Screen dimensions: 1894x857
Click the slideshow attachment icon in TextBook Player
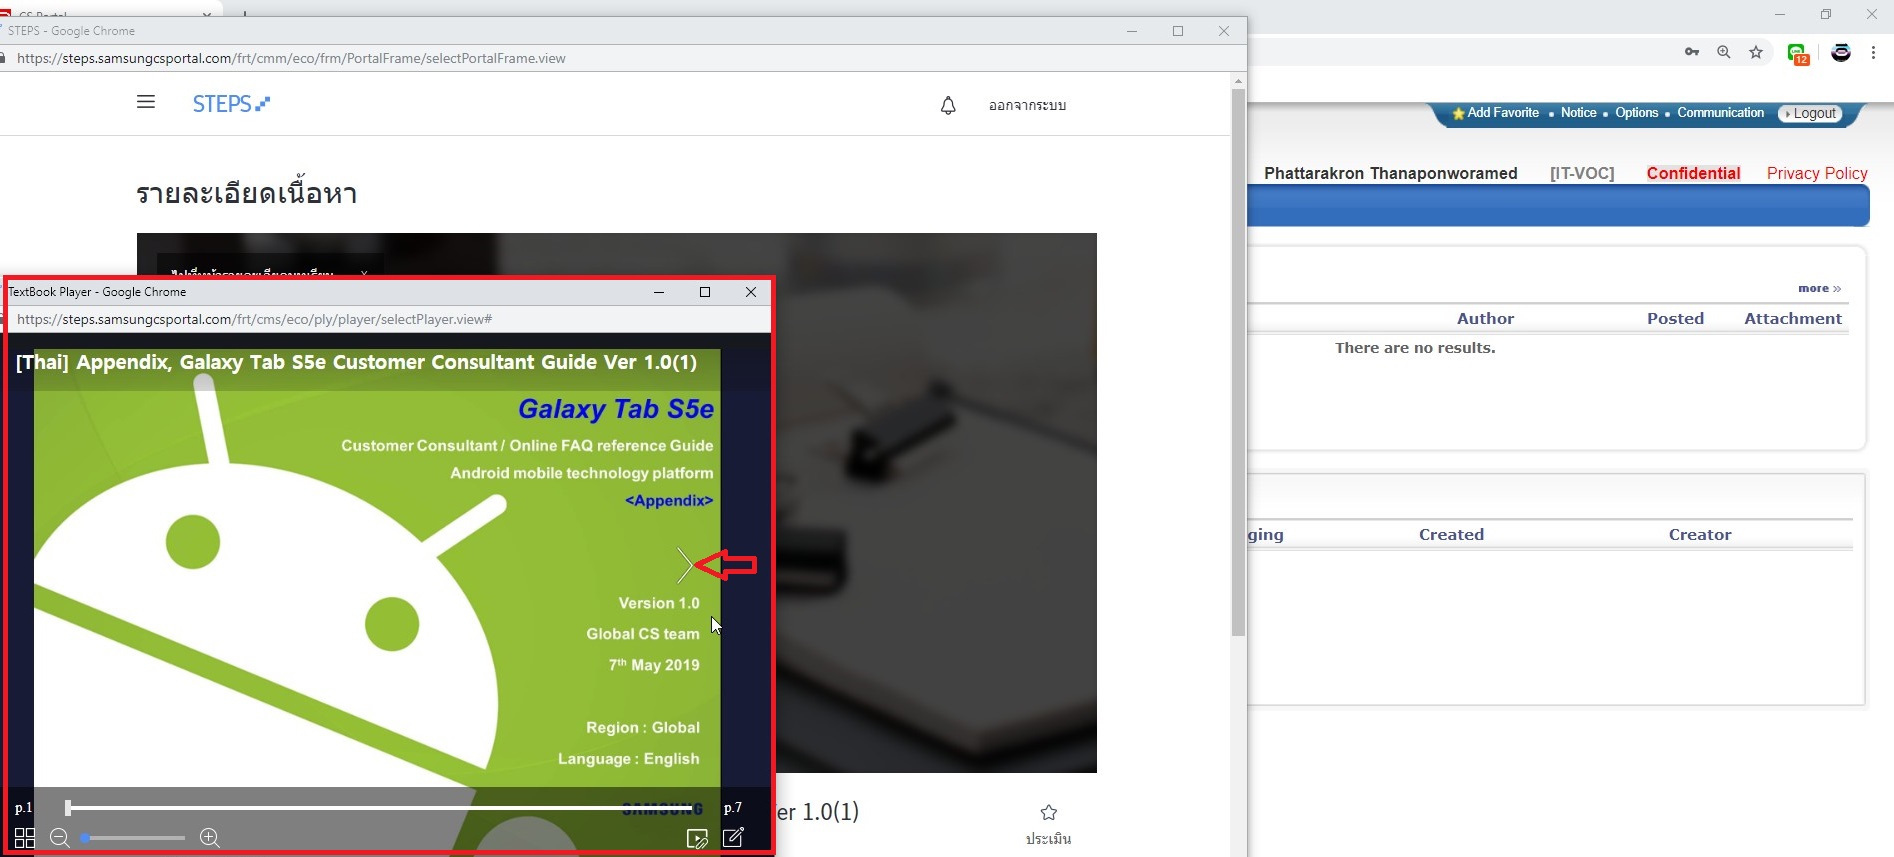[x=697, y=838]
